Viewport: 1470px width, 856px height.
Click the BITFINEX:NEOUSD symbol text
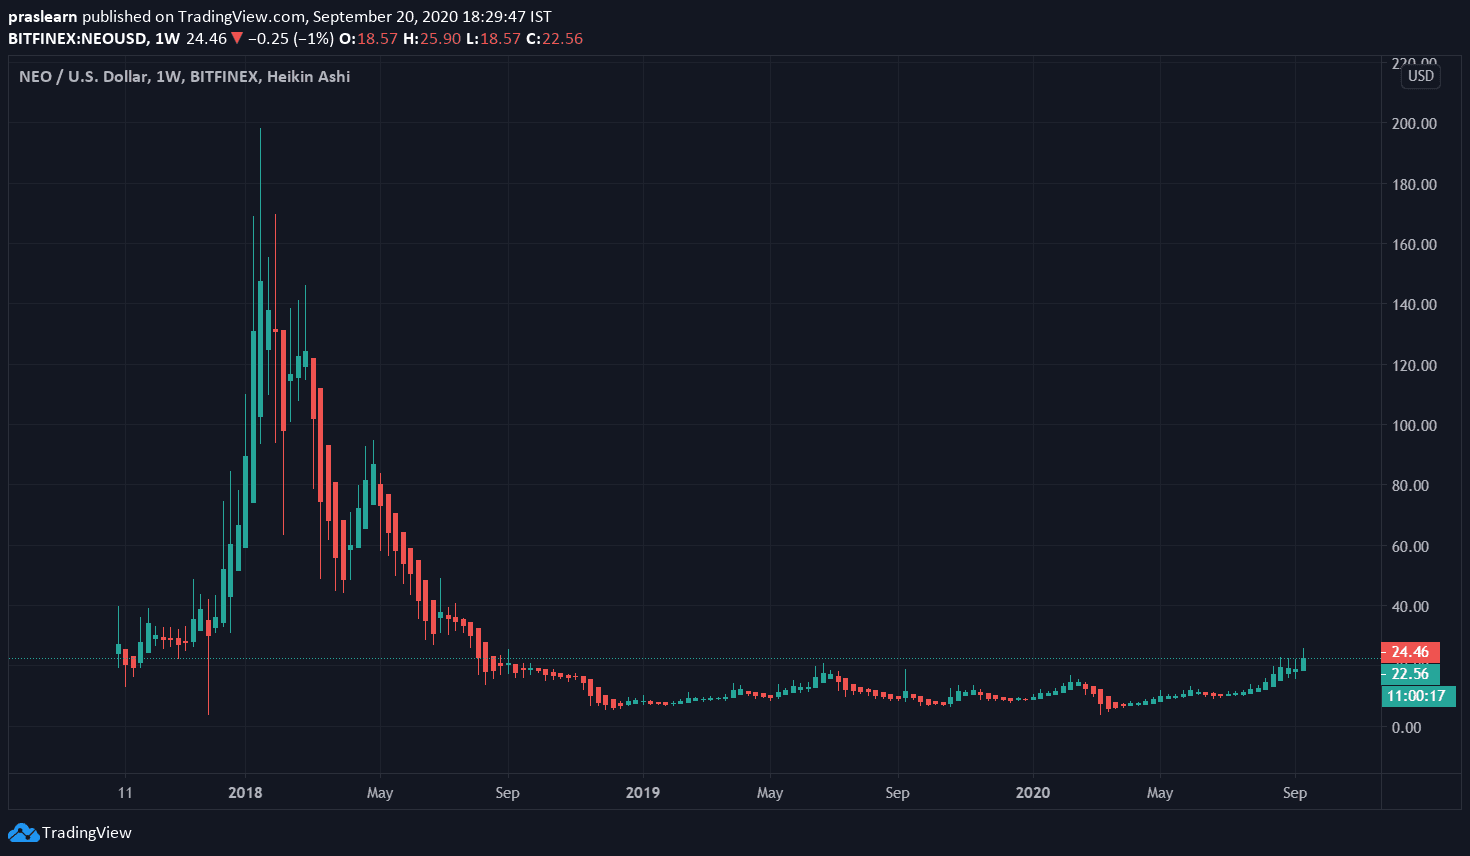coord(78,39)
